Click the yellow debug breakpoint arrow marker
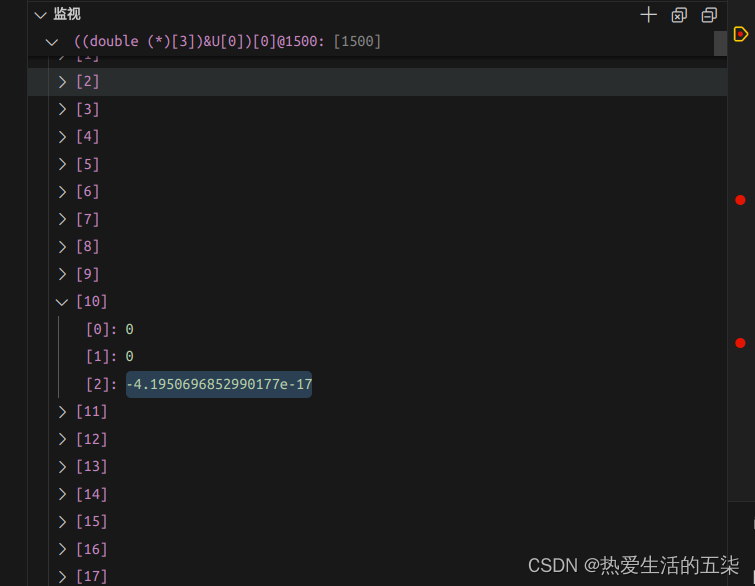Screen dimensions: 755x586 pyautogui.click(x=741, y=34)
